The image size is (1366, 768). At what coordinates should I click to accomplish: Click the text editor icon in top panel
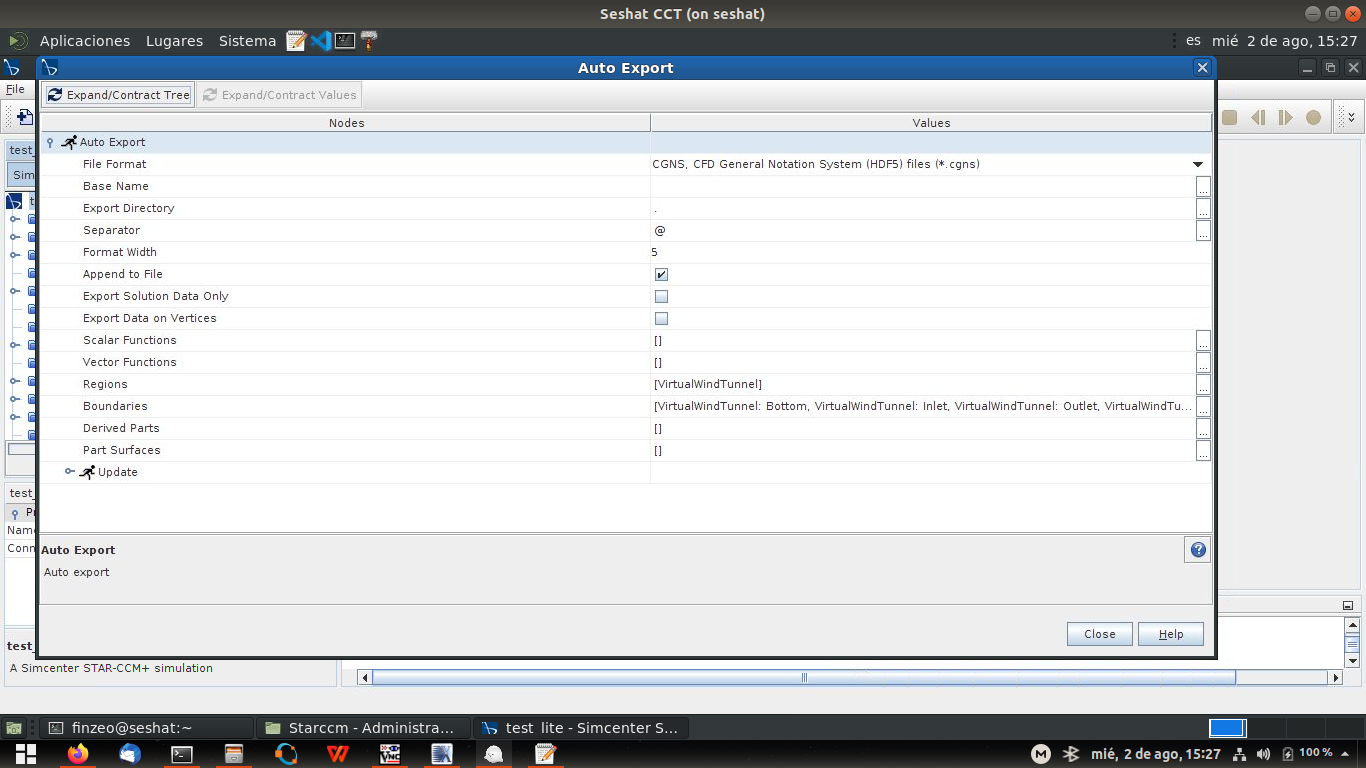tap(296, 41)
